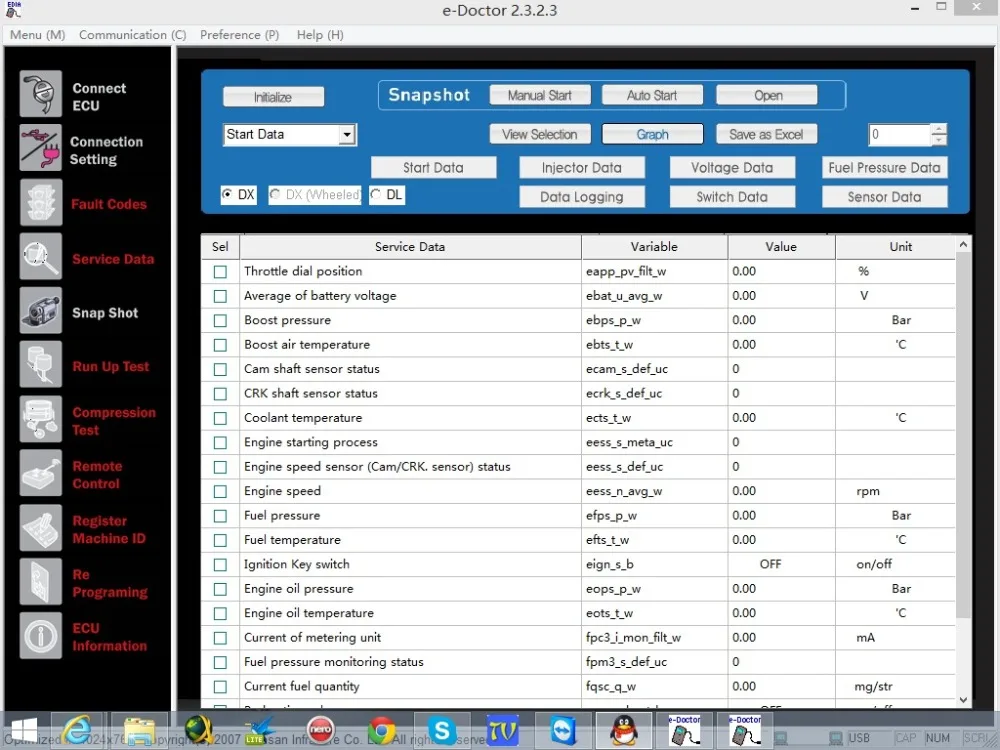The width and height of the screenshot is (1000, 750).
Task: Show ECU Information icon
Action: click(41, 636)
